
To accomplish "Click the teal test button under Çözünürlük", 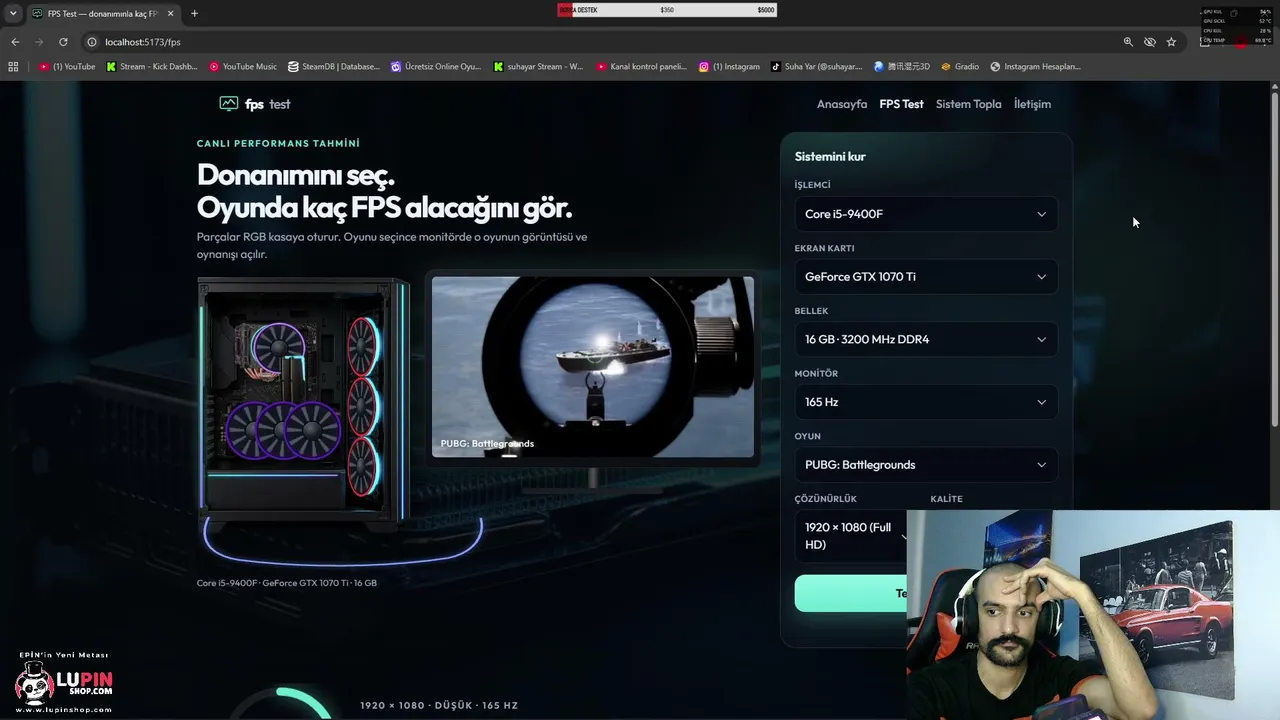I will point(851,593).
